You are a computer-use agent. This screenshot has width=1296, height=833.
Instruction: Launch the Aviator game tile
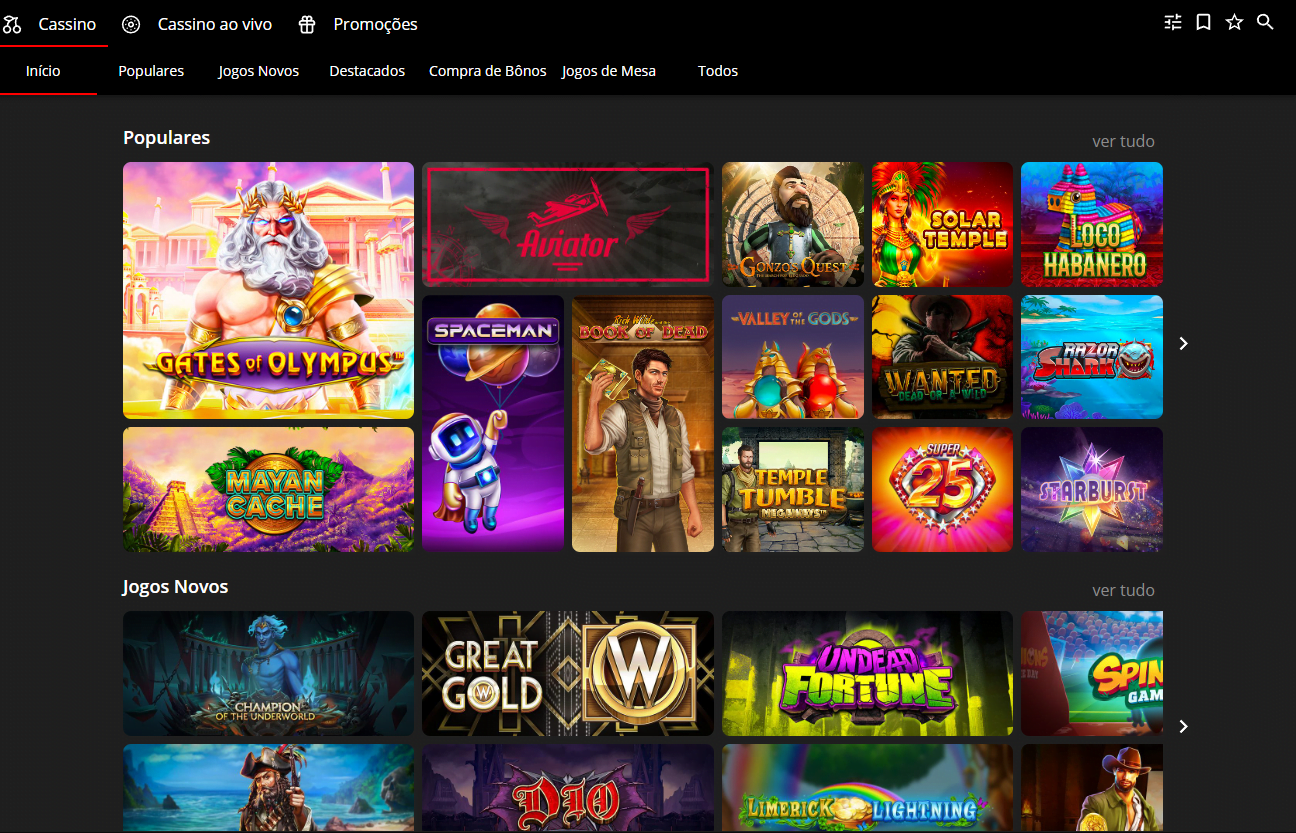pos(568,225)
